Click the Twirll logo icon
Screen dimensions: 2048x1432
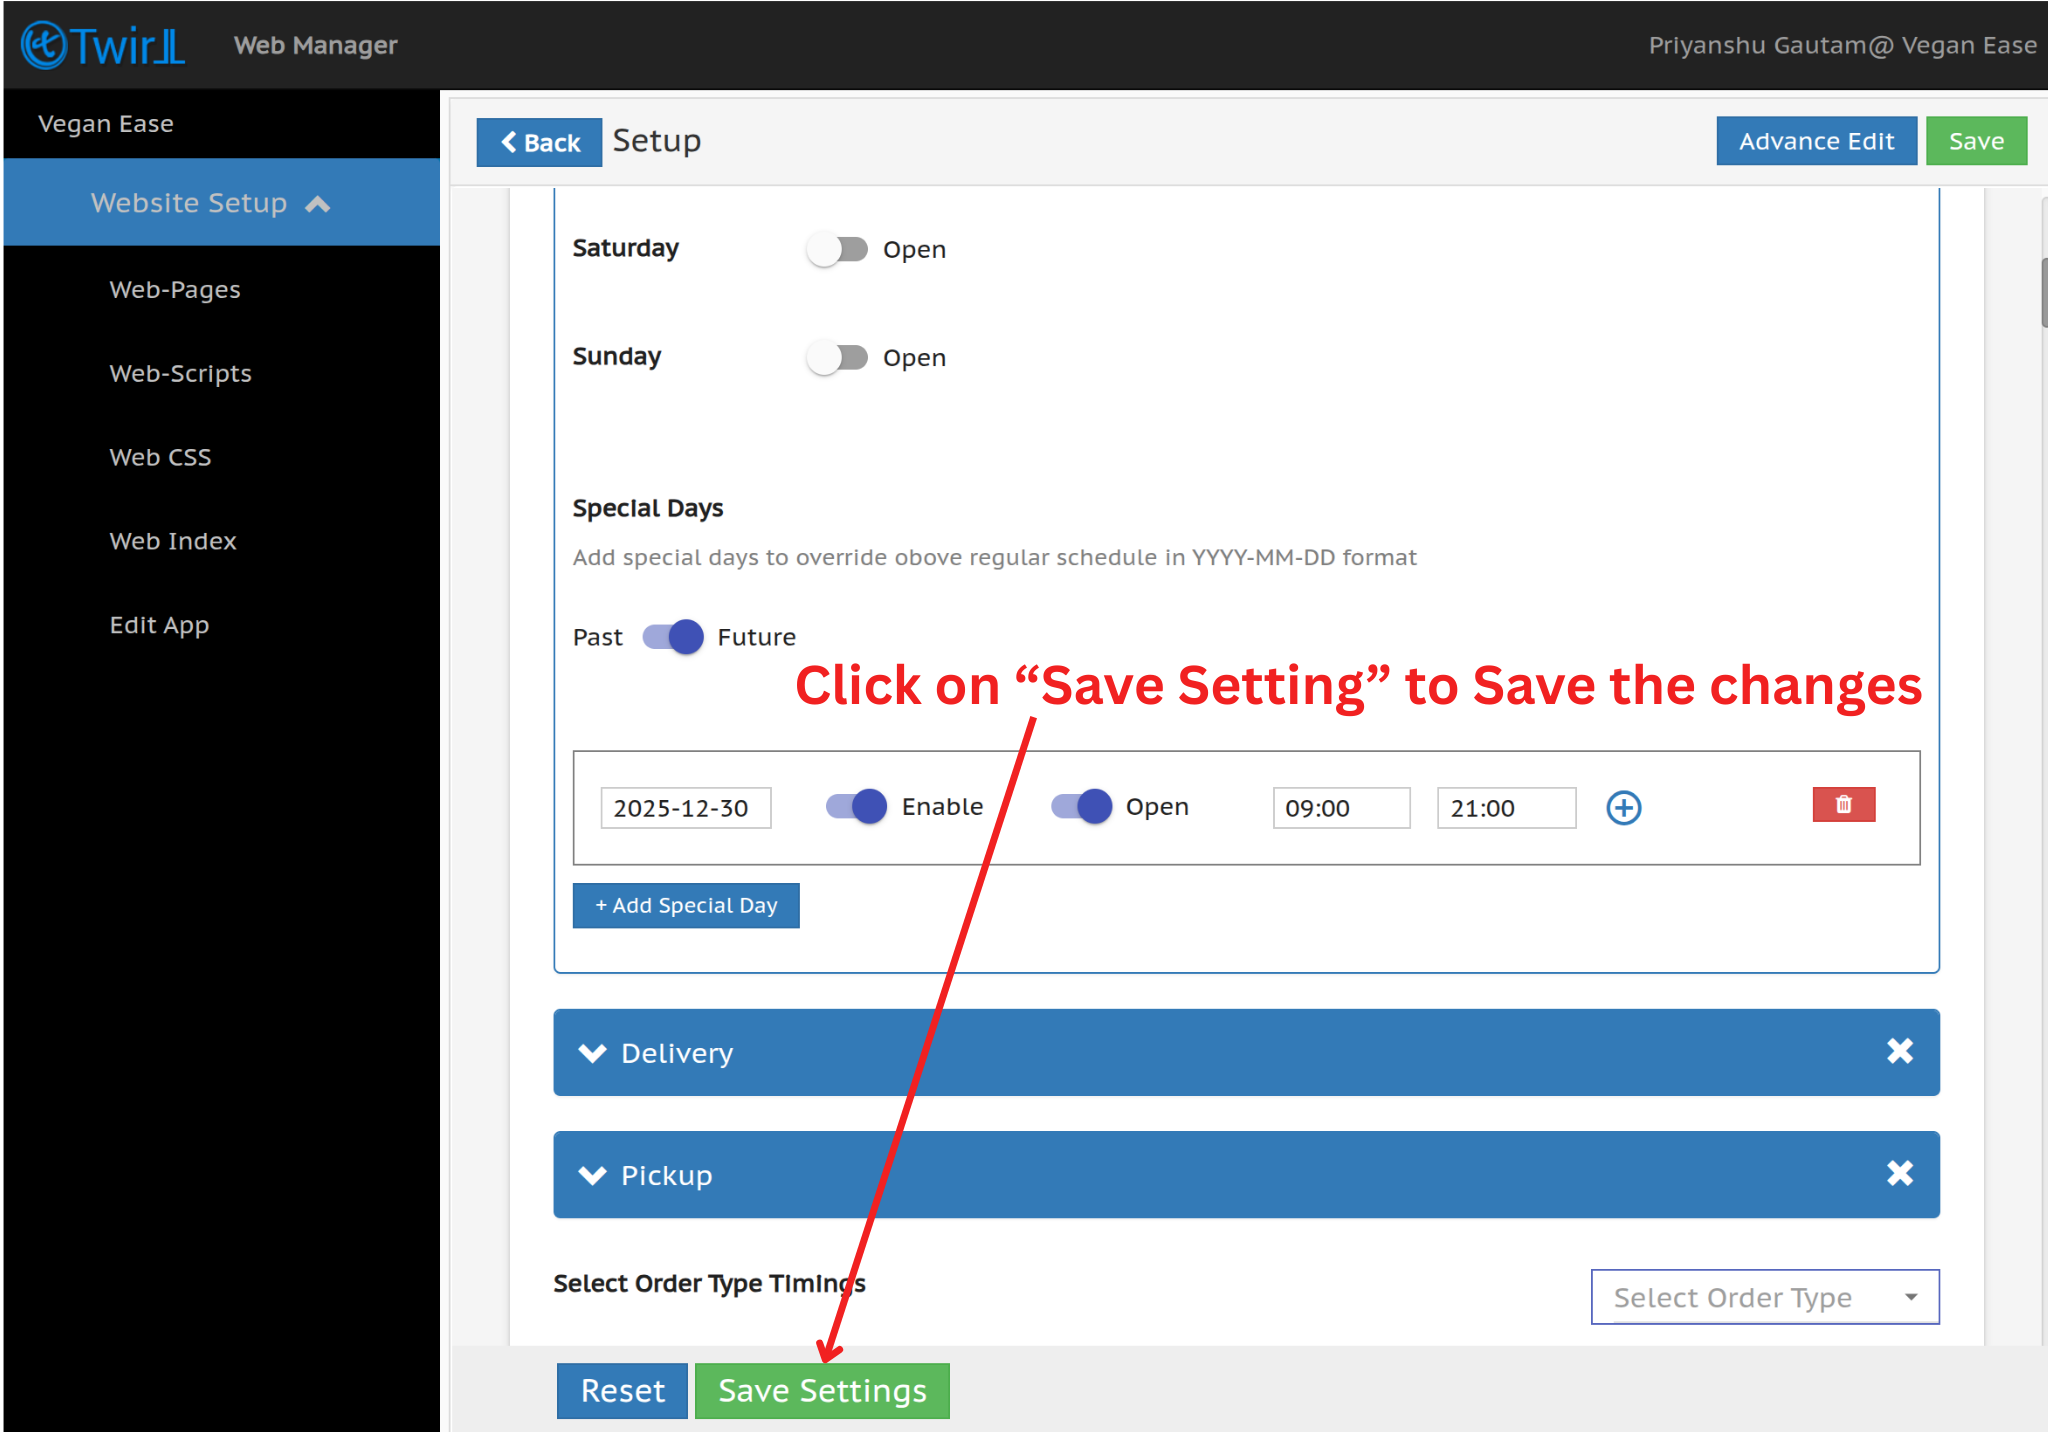44,45
